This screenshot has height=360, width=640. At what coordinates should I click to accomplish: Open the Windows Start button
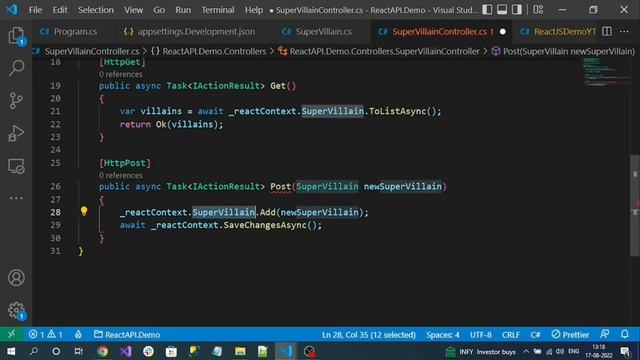[11, 351]
